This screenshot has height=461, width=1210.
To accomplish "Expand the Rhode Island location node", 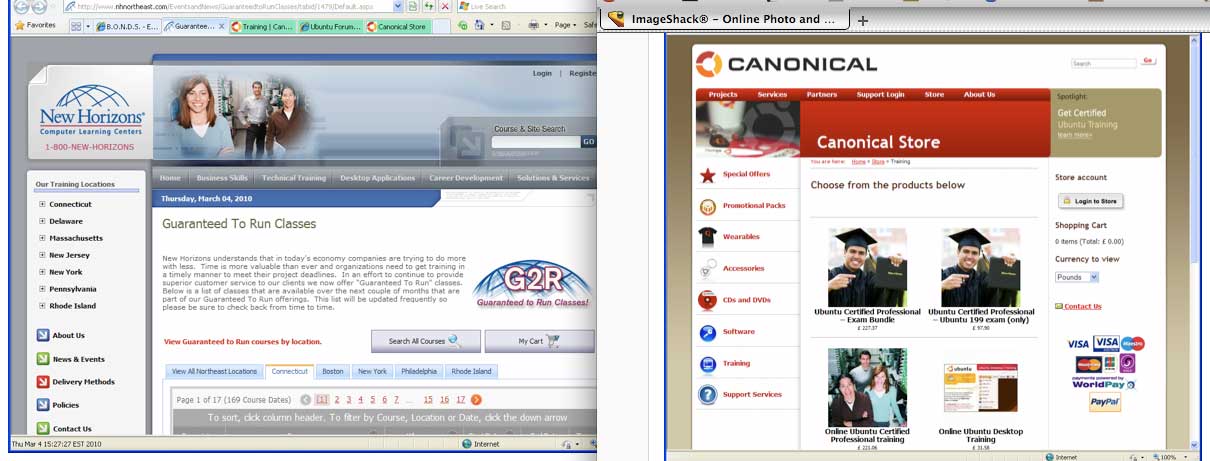I will click(x=42, y=306).
